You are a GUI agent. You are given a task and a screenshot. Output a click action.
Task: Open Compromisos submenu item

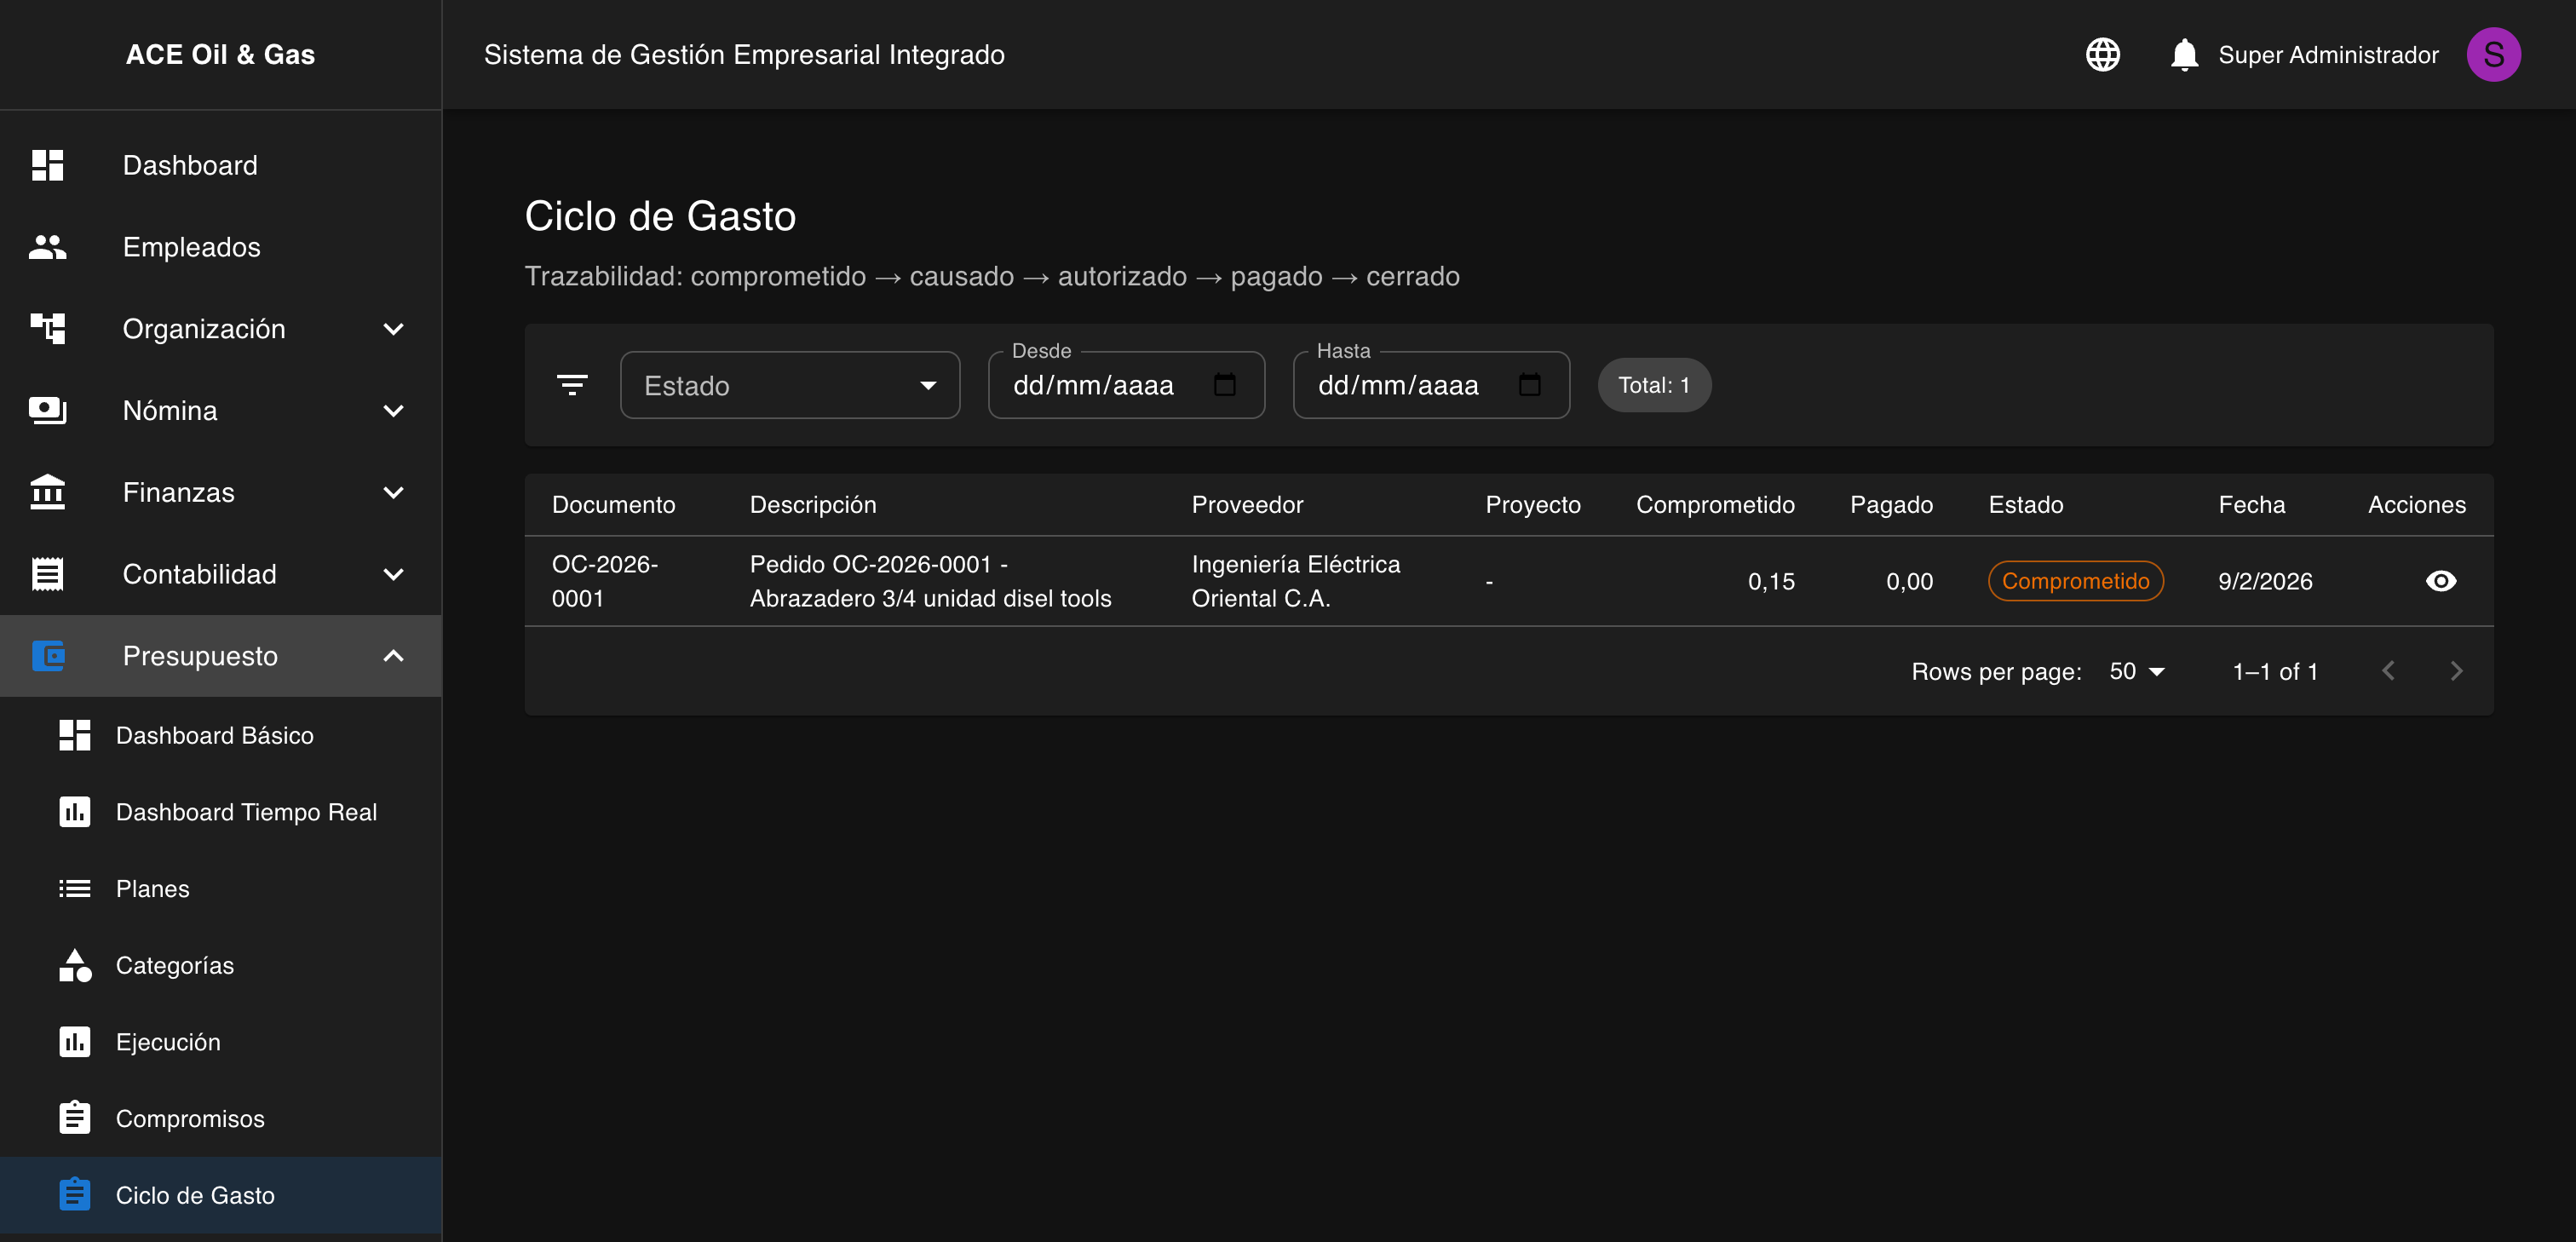[x=221, y=1118]
